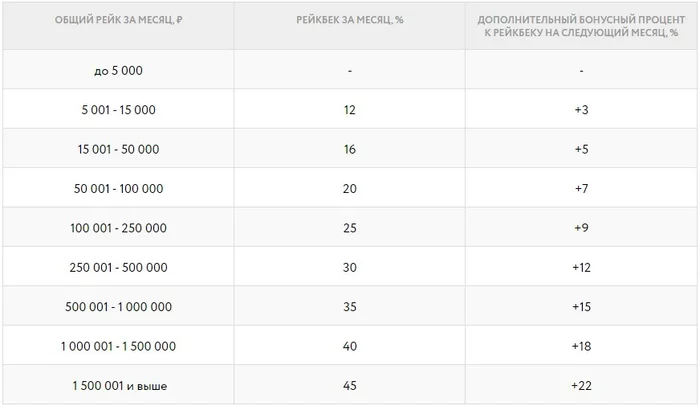Select the 16 percent rakeback cell

[x=349, y=149]
